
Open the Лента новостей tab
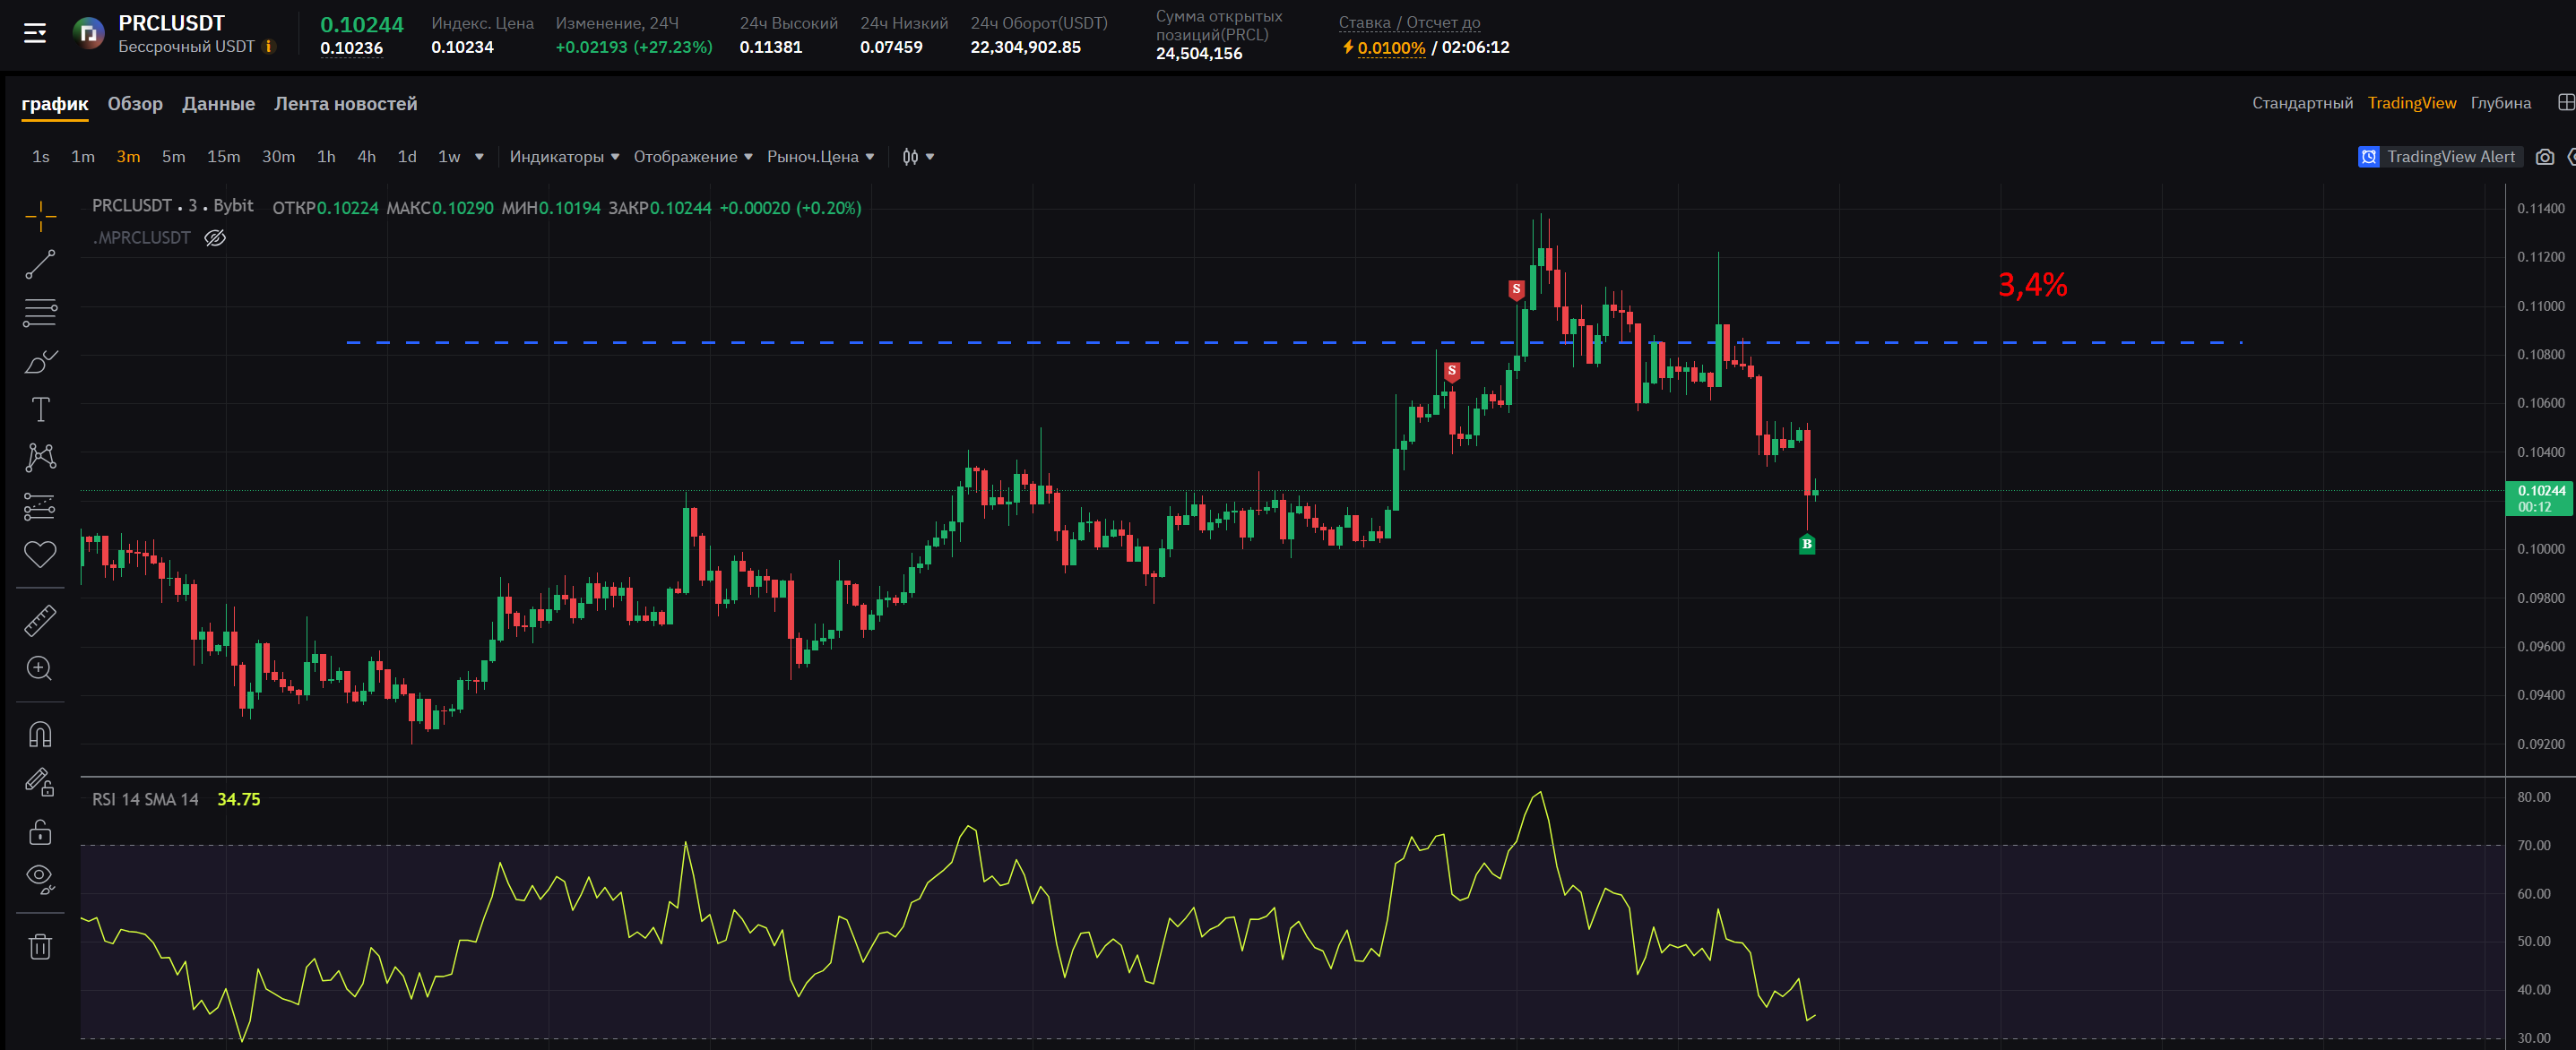click(x=345, y=104)
